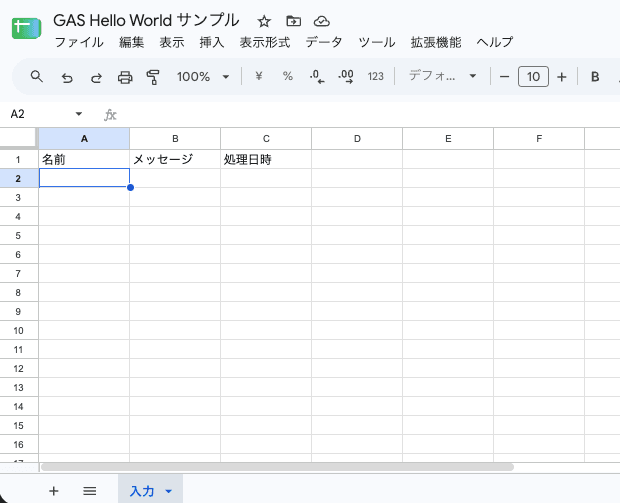The width and height of the screenshot is (620, 503).
Task: Star the GAS Hello World document
Action: [x=264, y=21]
